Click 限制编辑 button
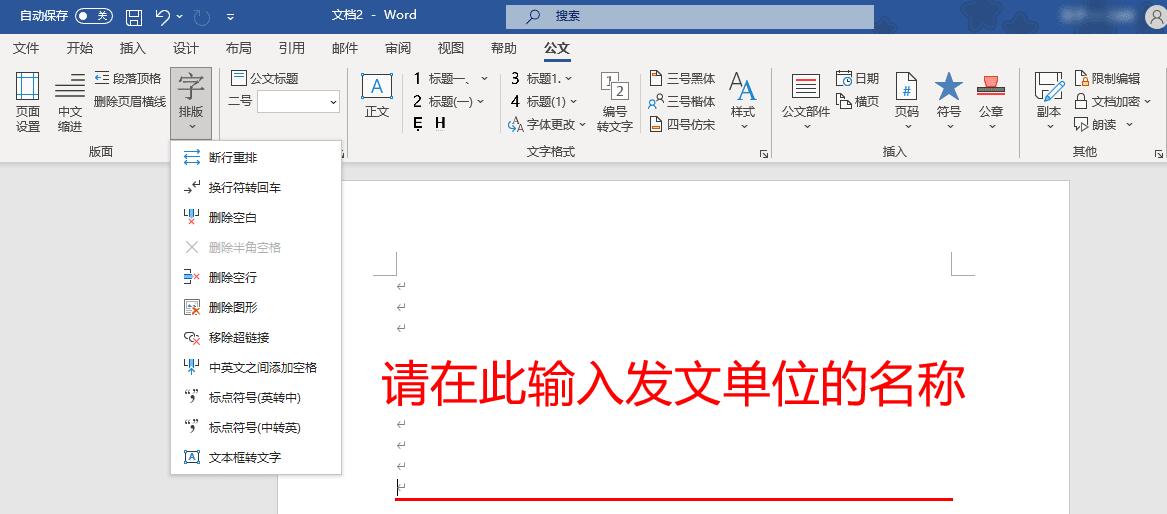 click(x=1107, y=78)
